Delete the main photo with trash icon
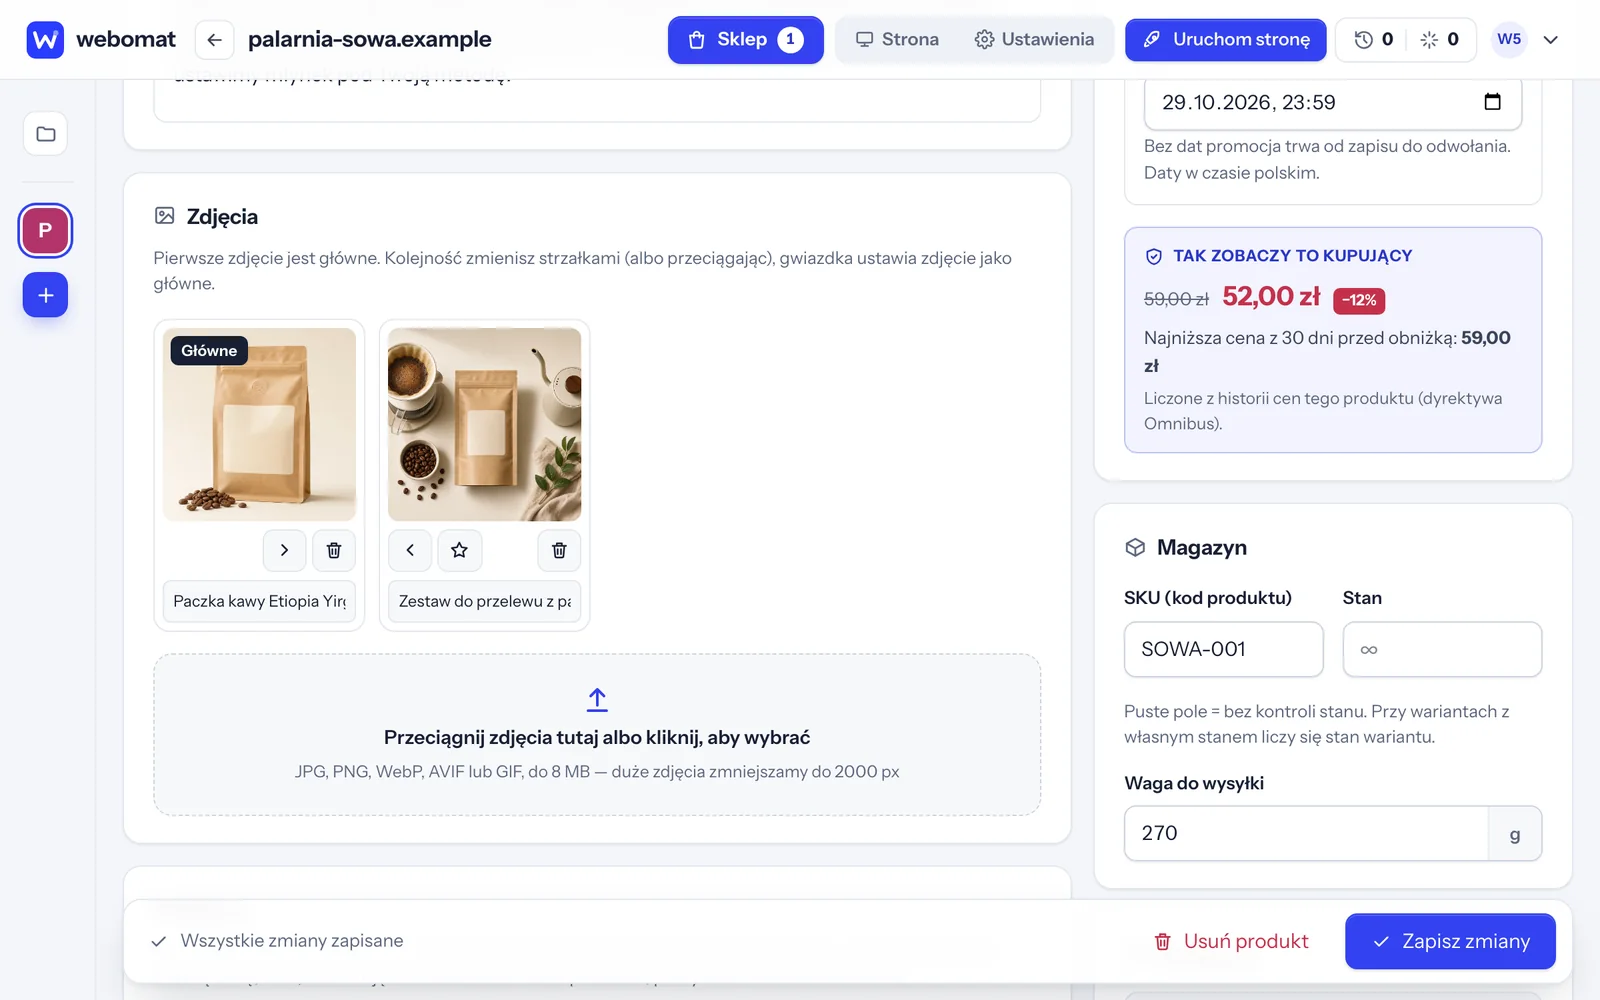1600x1000 pixels. [334, 550]
